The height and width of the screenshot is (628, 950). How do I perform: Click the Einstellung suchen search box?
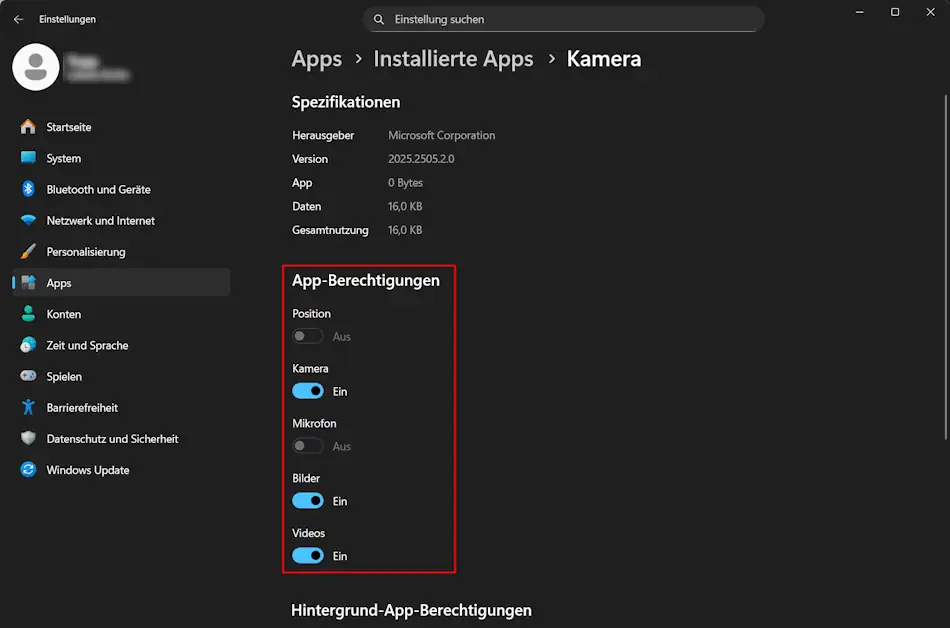tap(563, 19)
